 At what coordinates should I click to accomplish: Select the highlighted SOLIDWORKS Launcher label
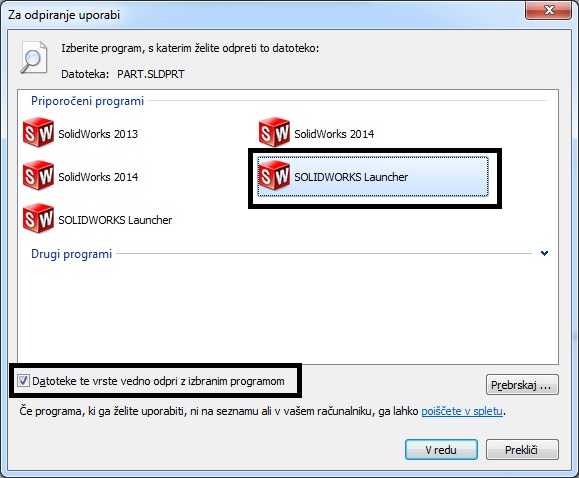point(351,177)
